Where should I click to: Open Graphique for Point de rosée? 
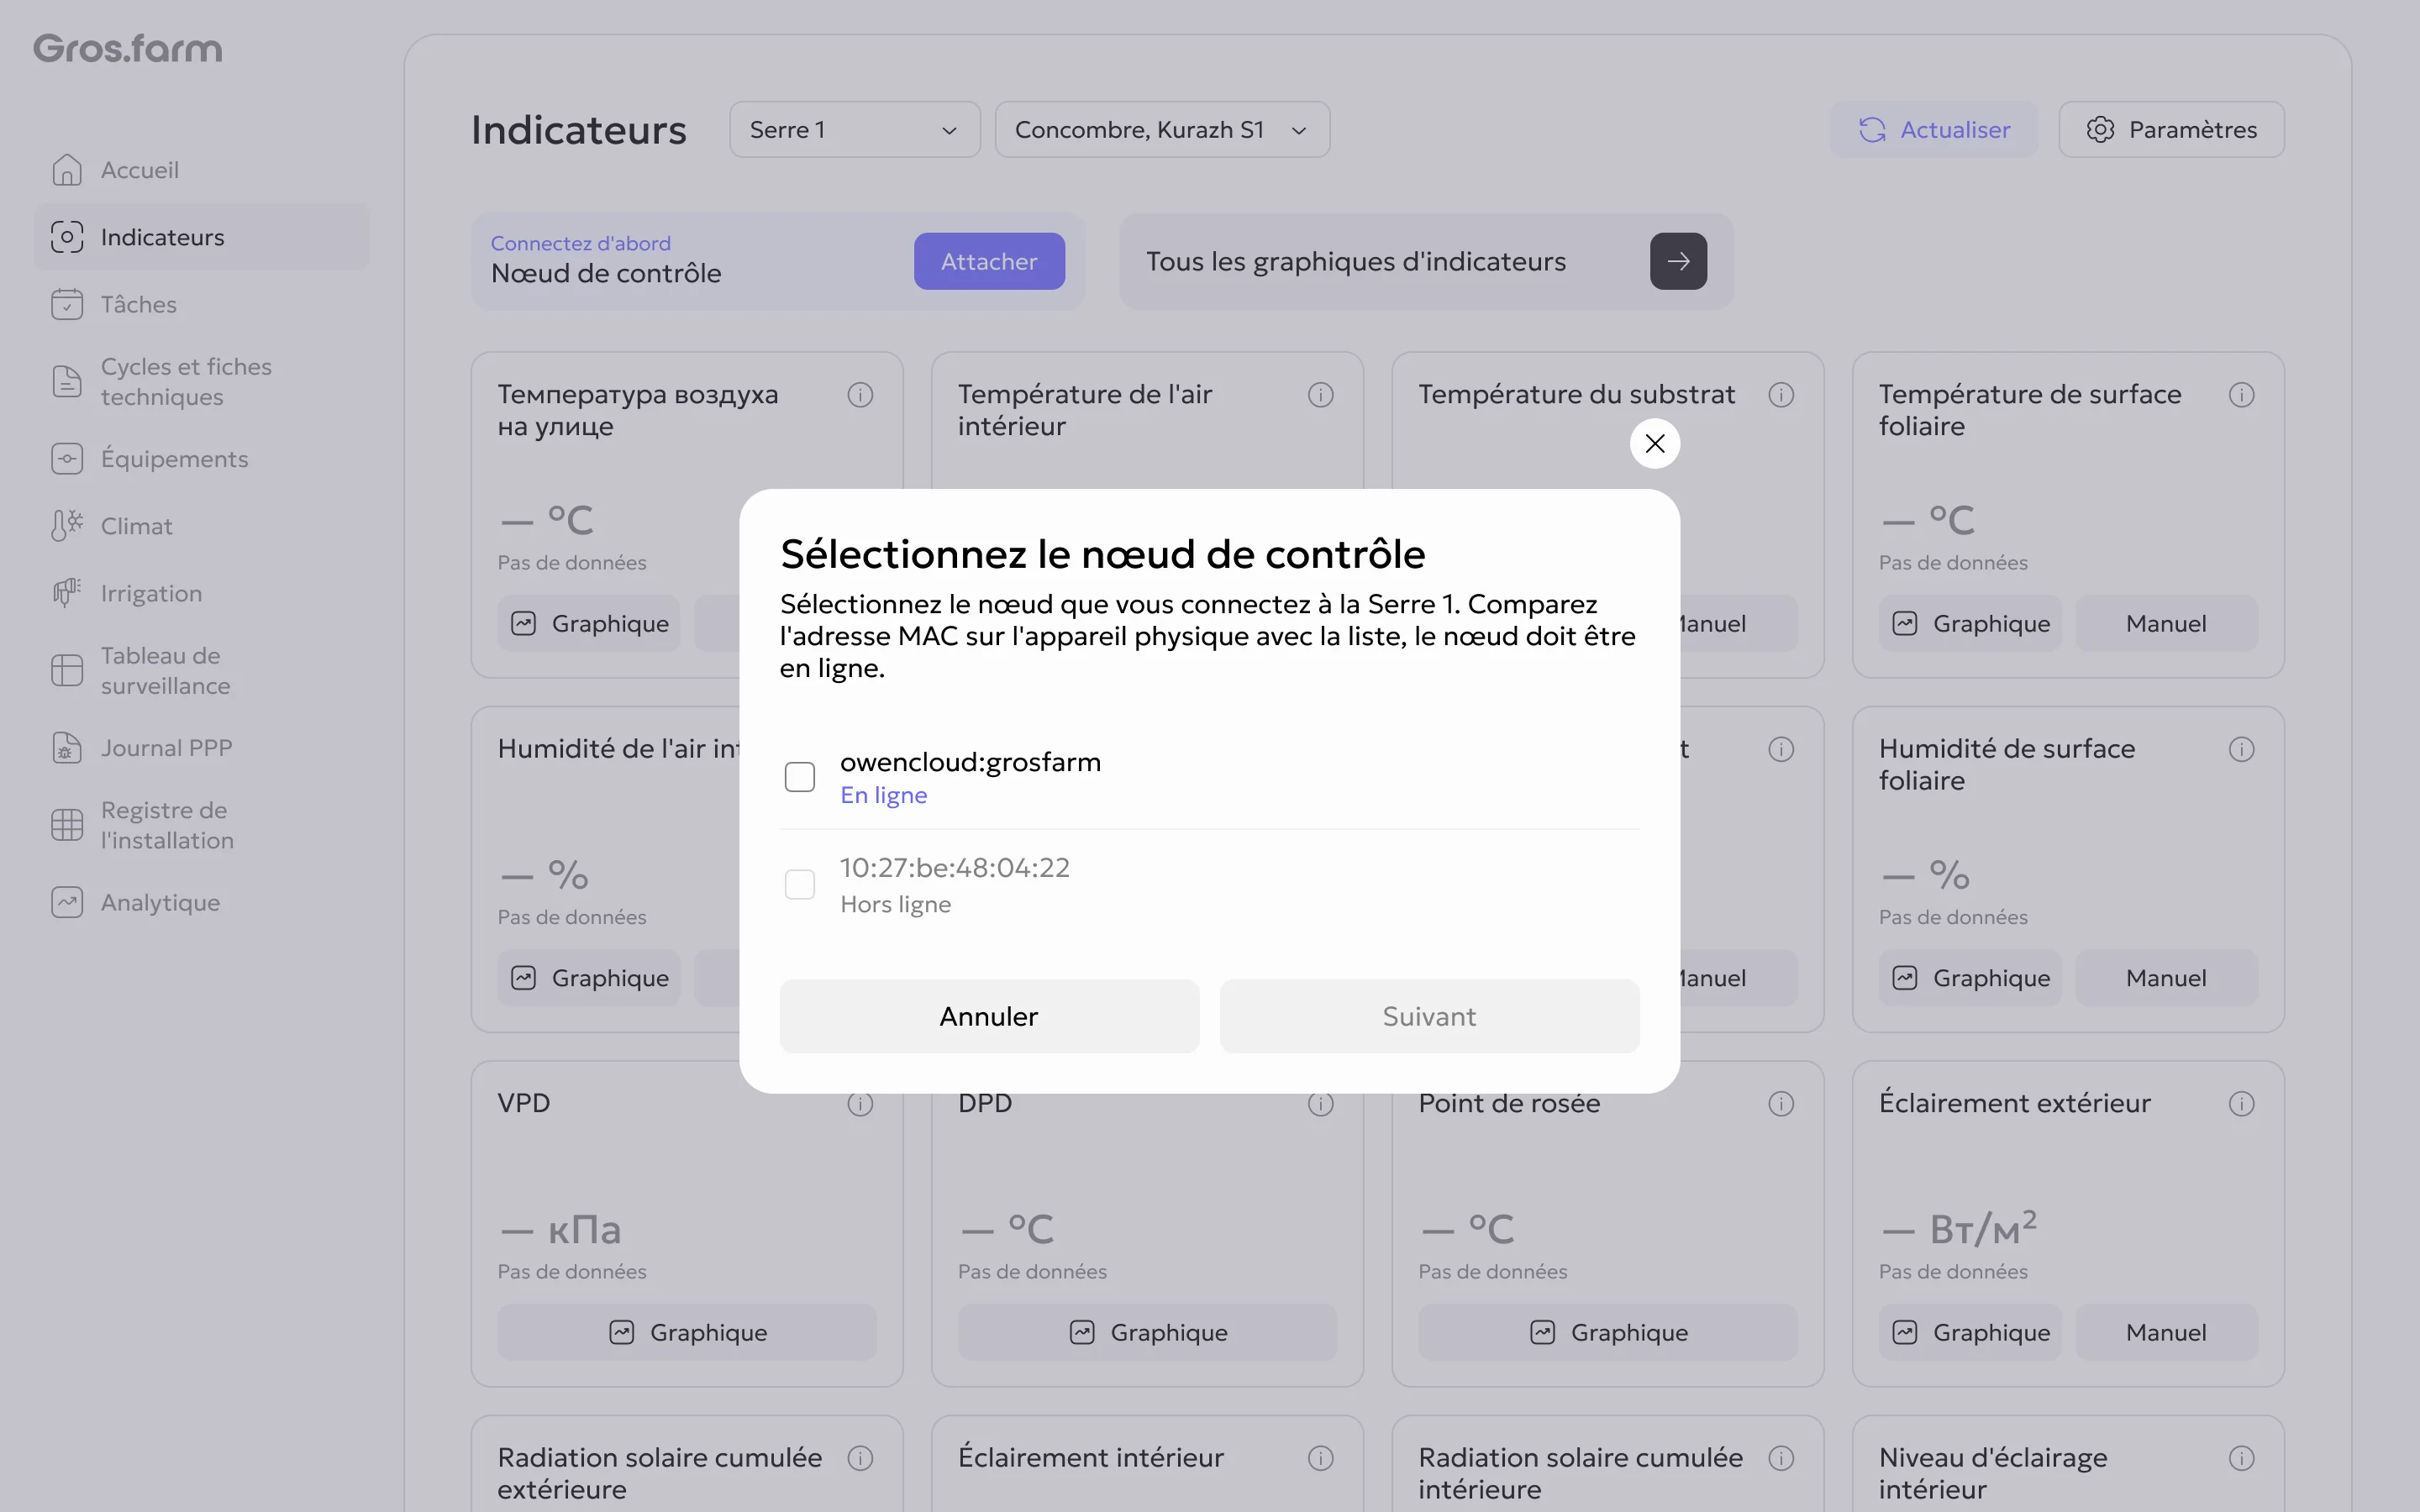(x=1608, y=1332)
